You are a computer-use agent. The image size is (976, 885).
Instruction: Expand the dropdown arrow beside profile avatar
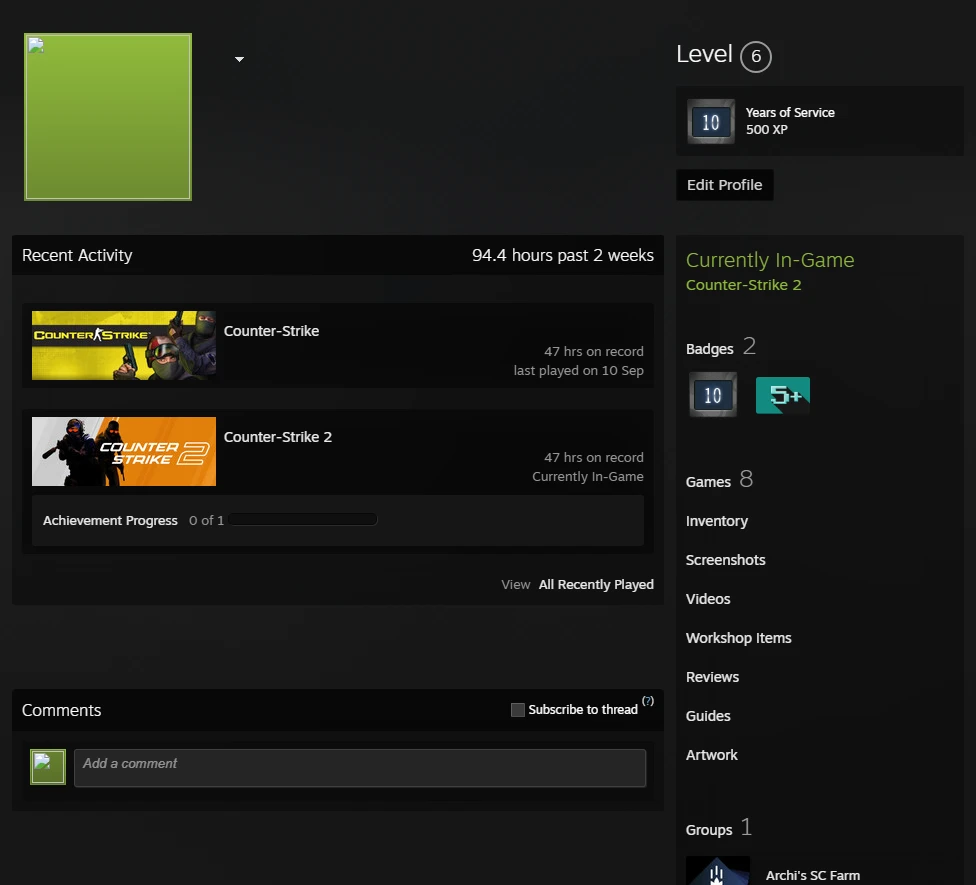(x=239, y=60)
